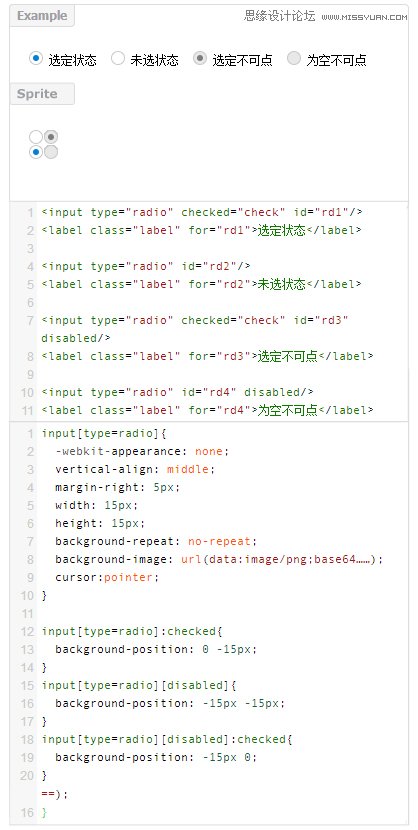Viewport: 418px width, 830px height.
Task: Click the 思缘设计论坛 watermark text
Action: point(279,16)
